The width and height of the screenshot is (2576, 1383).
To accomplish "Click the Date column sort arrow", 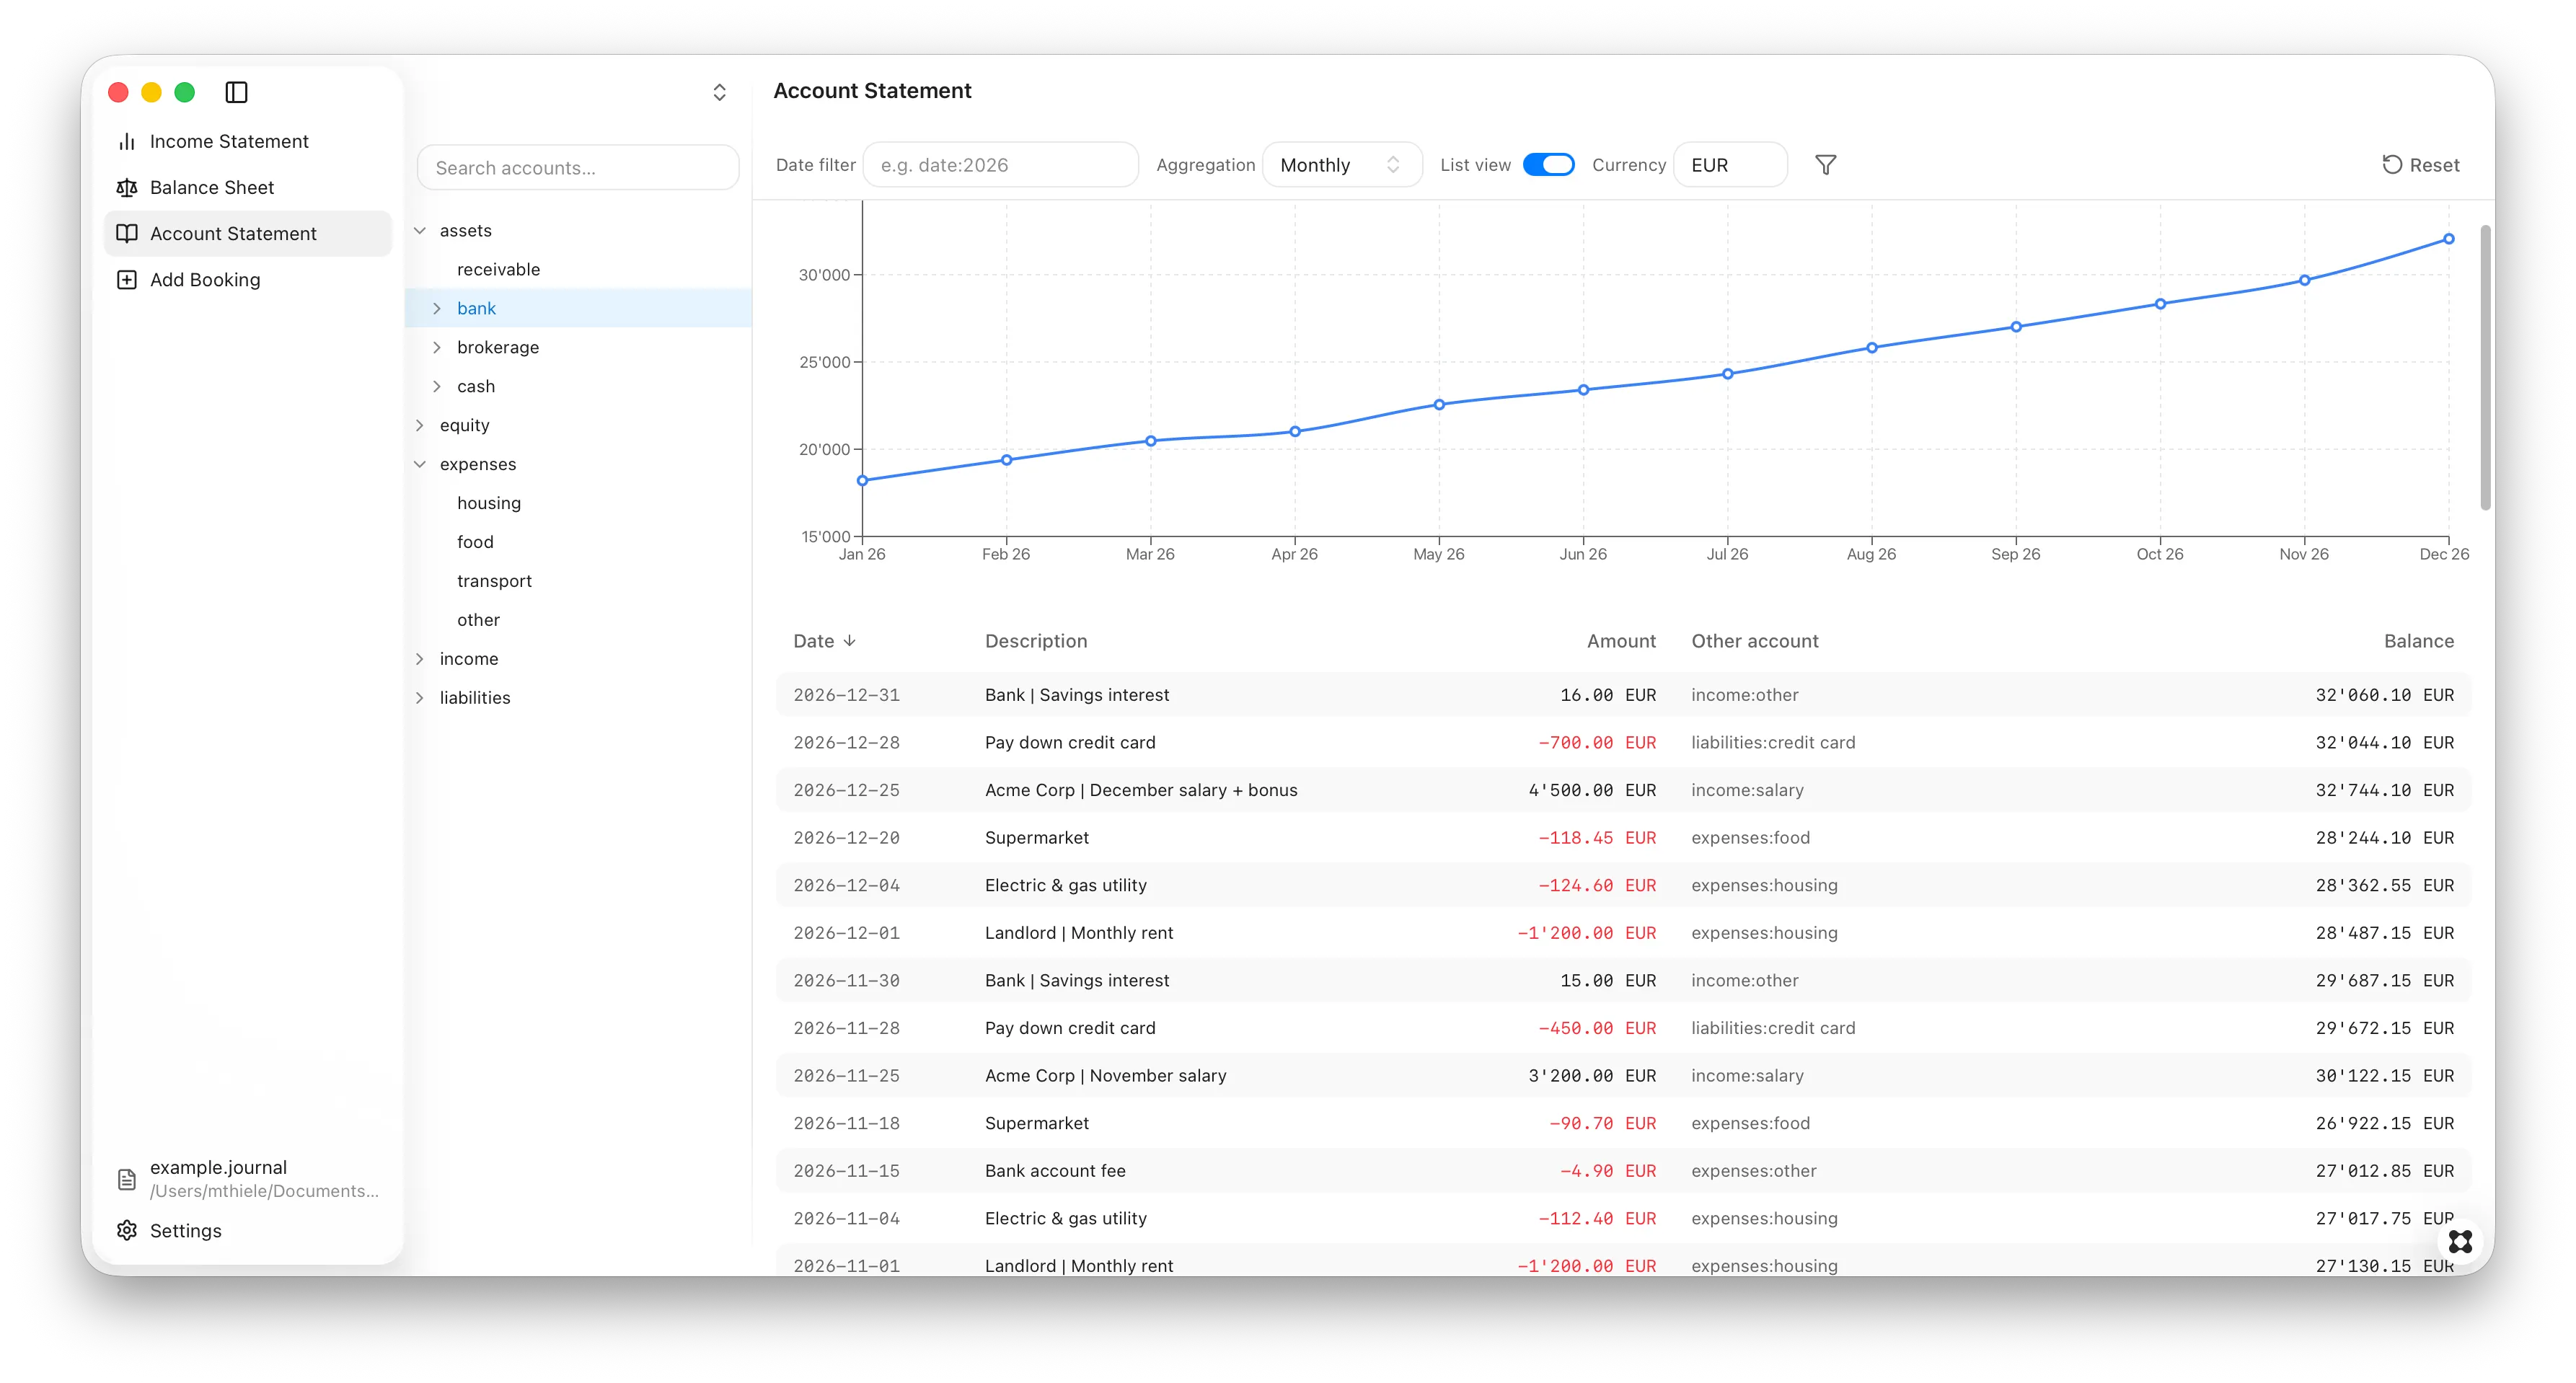I will [x=849, y=640].
